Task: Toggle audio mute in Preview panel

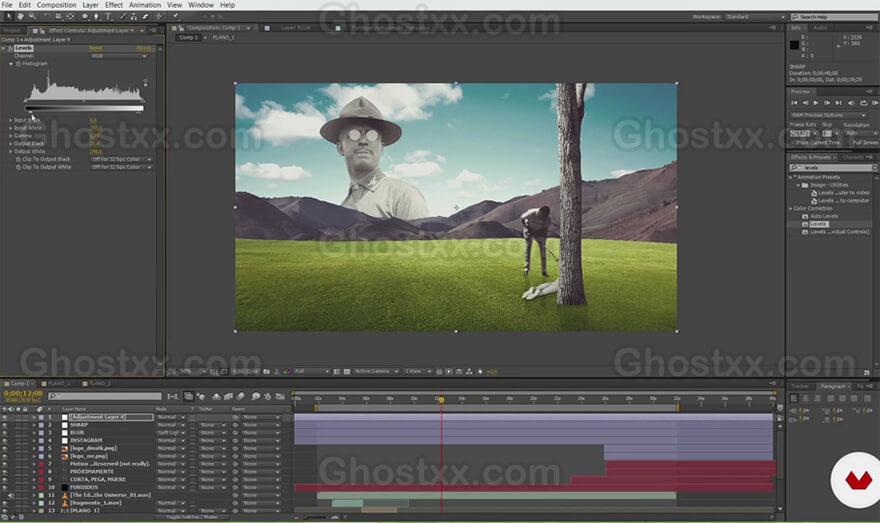Action: point(851,103)
